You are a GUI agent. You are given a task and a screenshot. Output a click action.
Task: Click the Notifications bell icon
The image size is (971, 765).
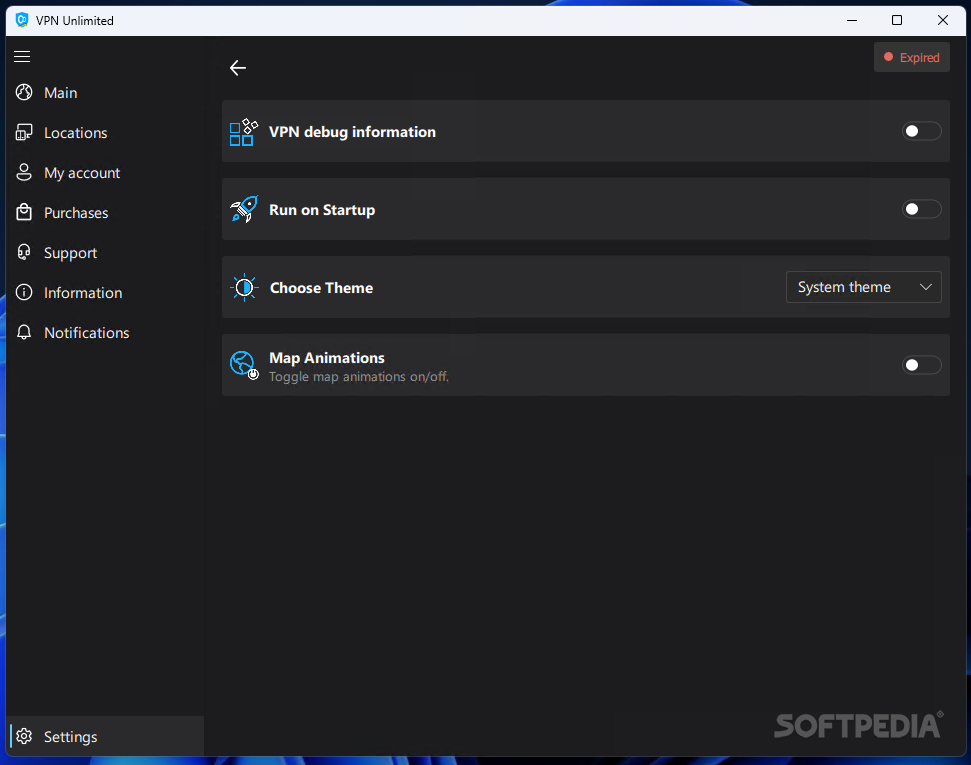(x=24, y=333)
